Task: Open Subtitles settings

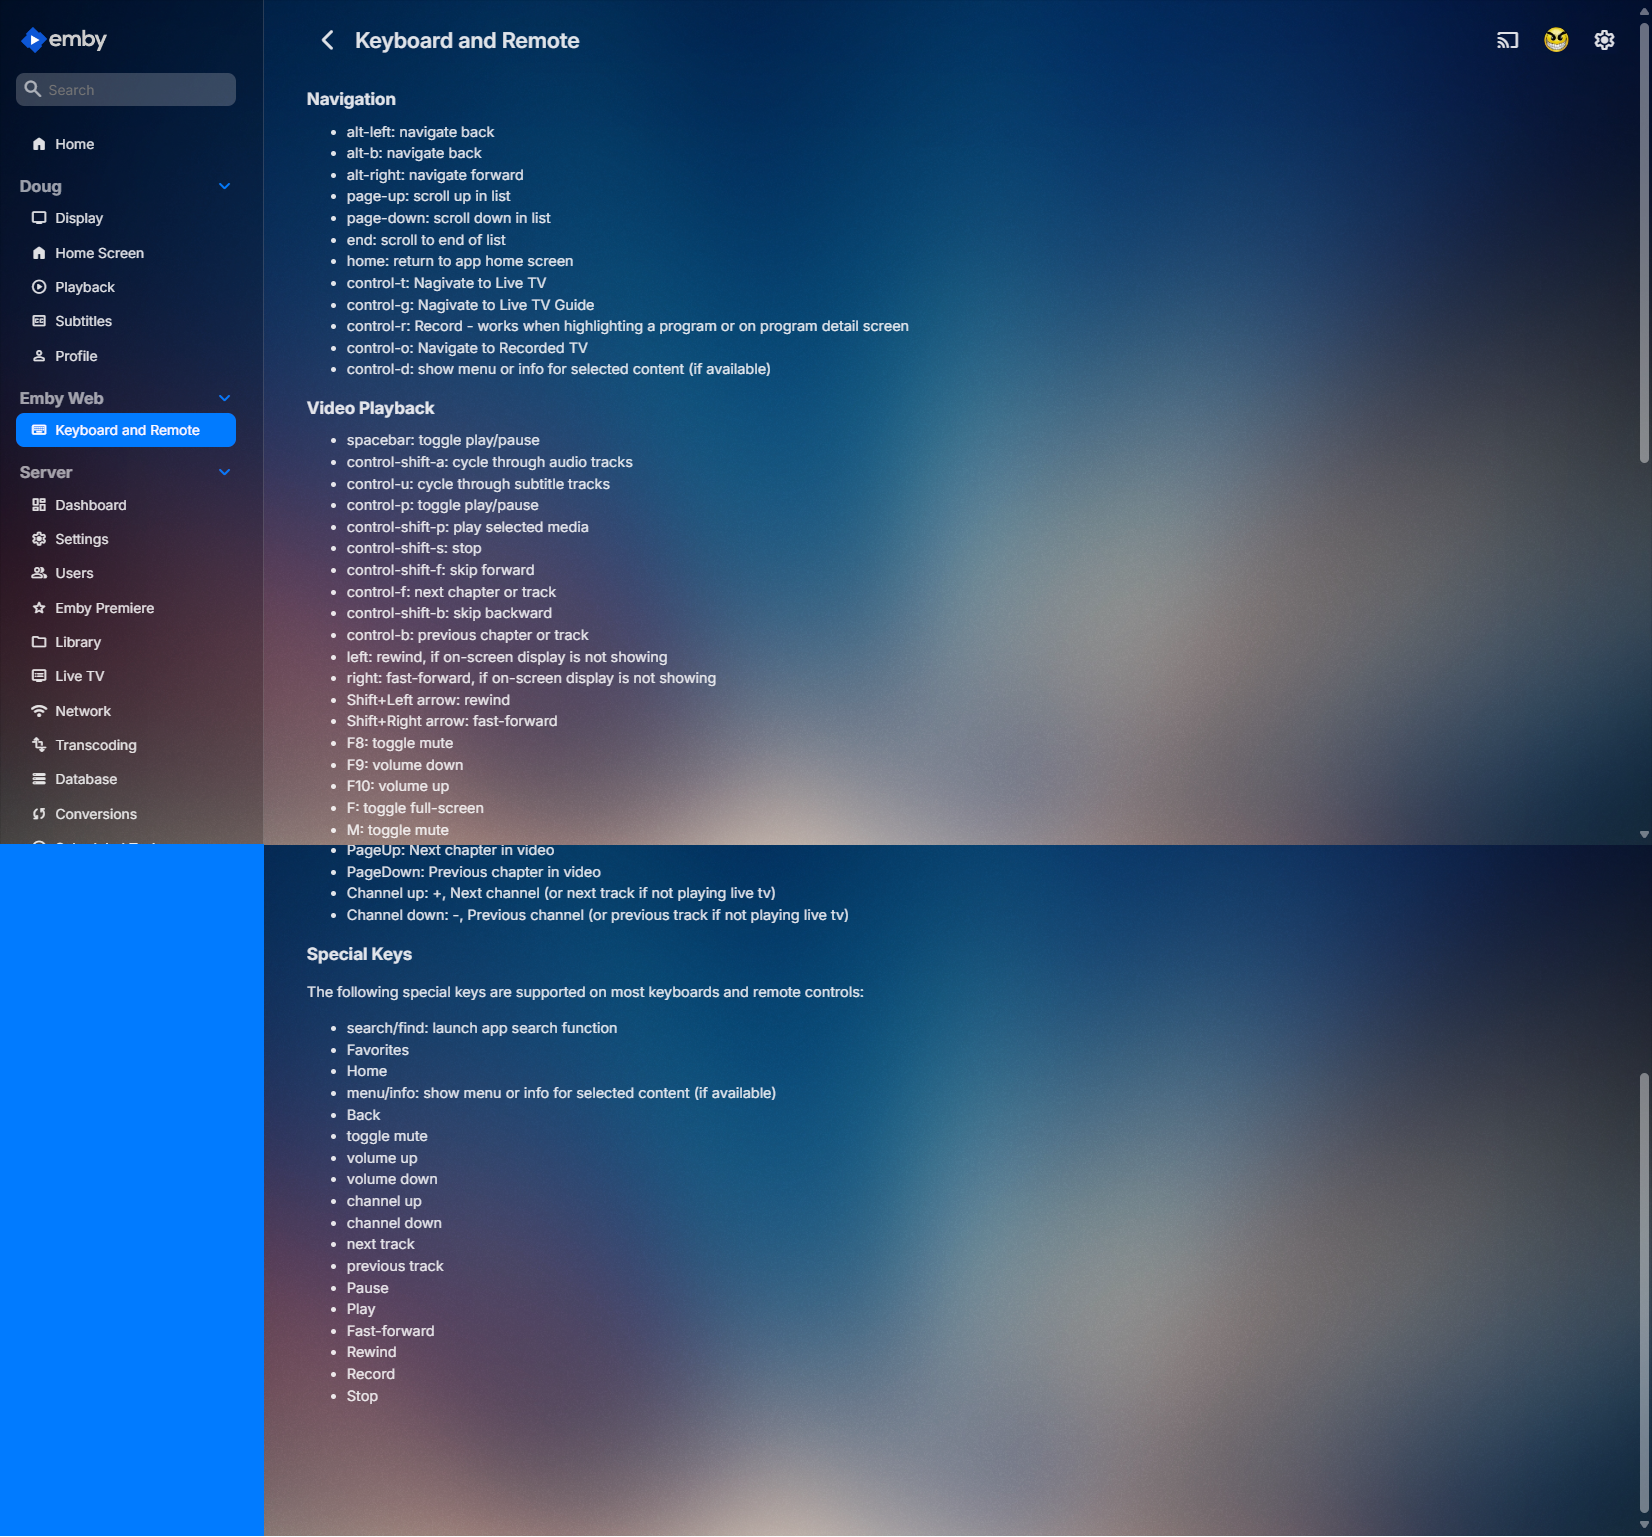Action: click(126, 321)
